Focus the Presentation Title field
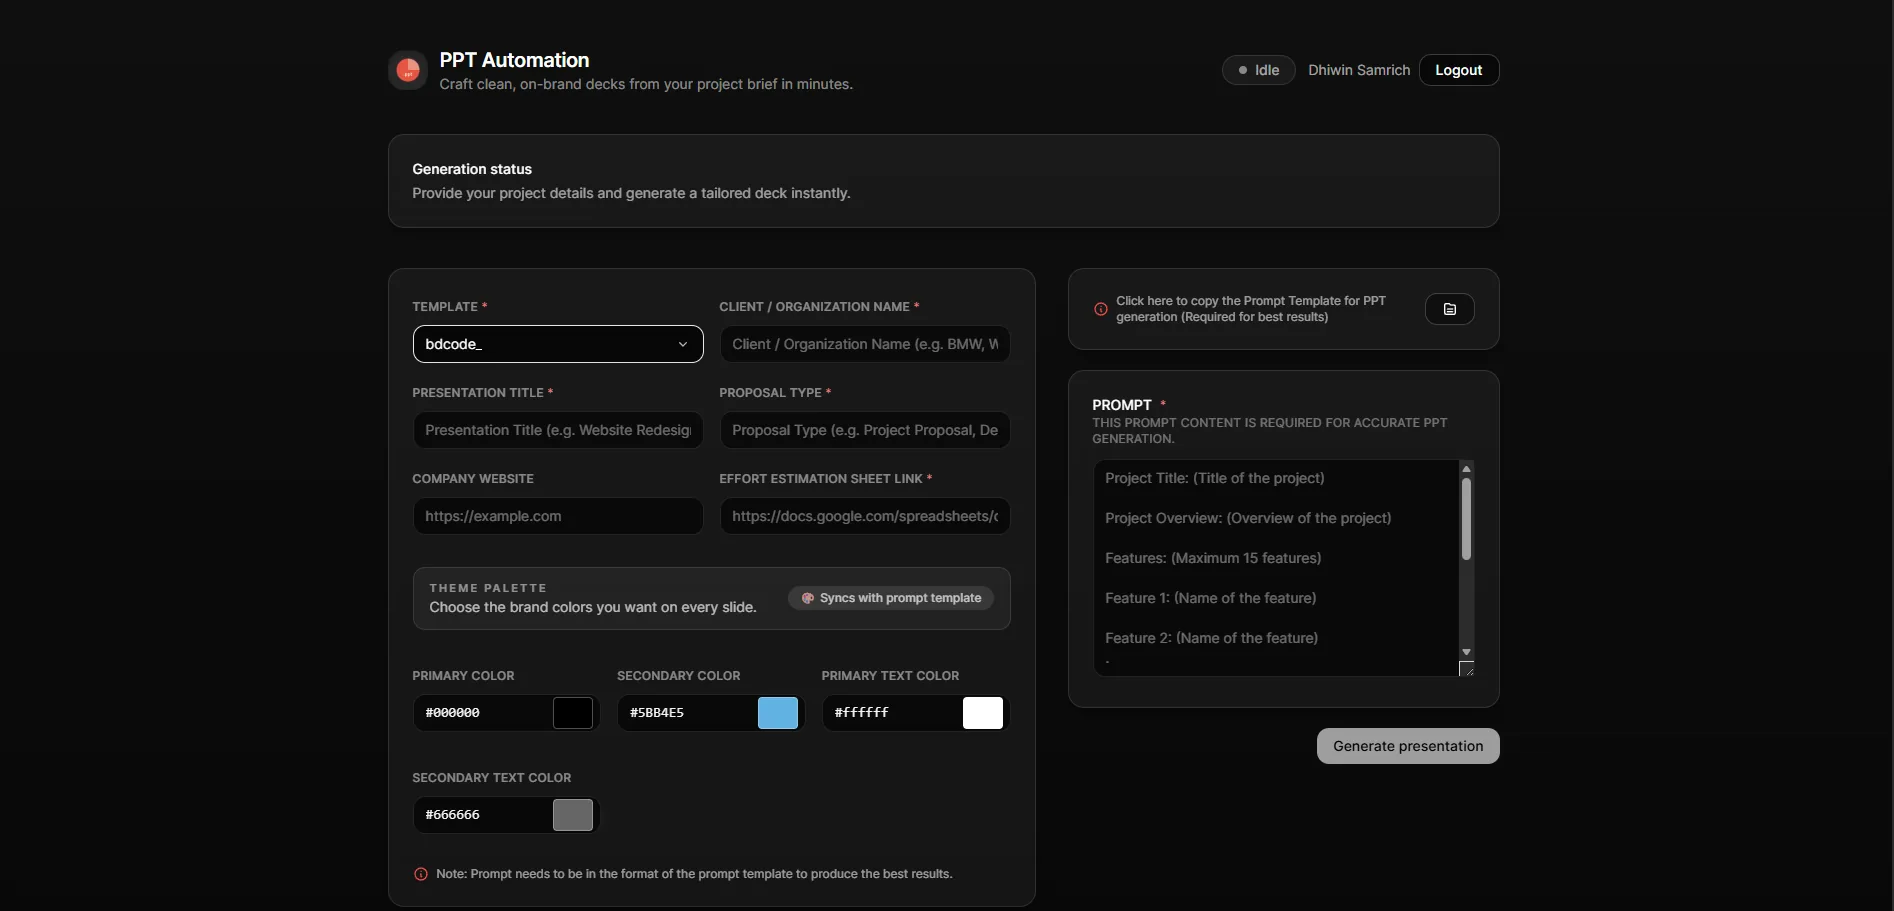1894x911 pixels. click(x=558, y=430)
